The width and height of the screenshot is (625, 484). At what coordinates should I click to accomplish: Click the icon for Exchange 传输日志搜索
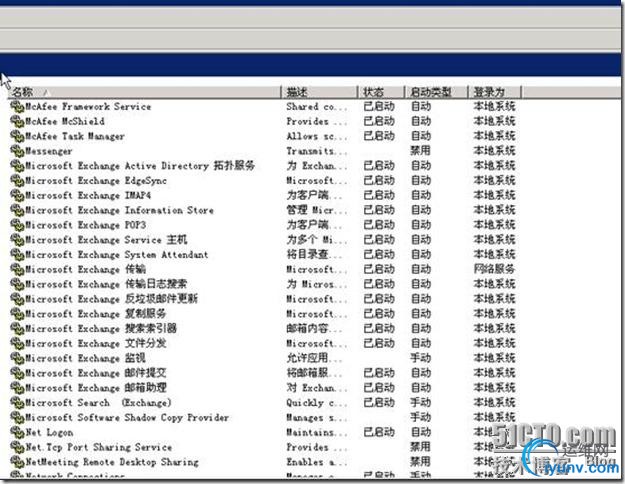point(17,284)
